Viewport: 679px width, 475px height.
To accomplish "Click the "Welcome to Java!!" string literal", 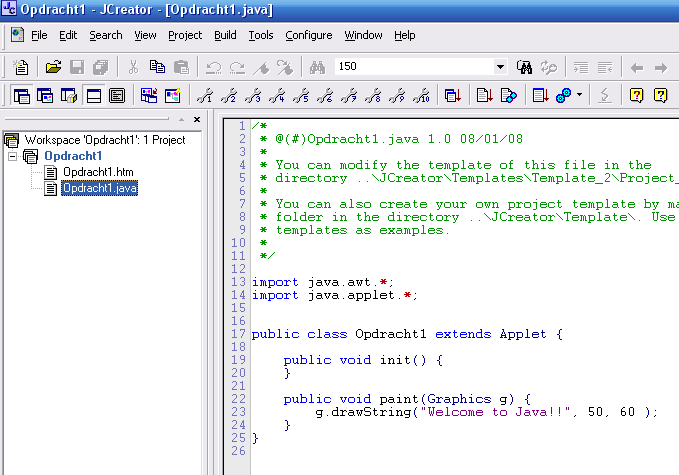I will pos(495,412).
